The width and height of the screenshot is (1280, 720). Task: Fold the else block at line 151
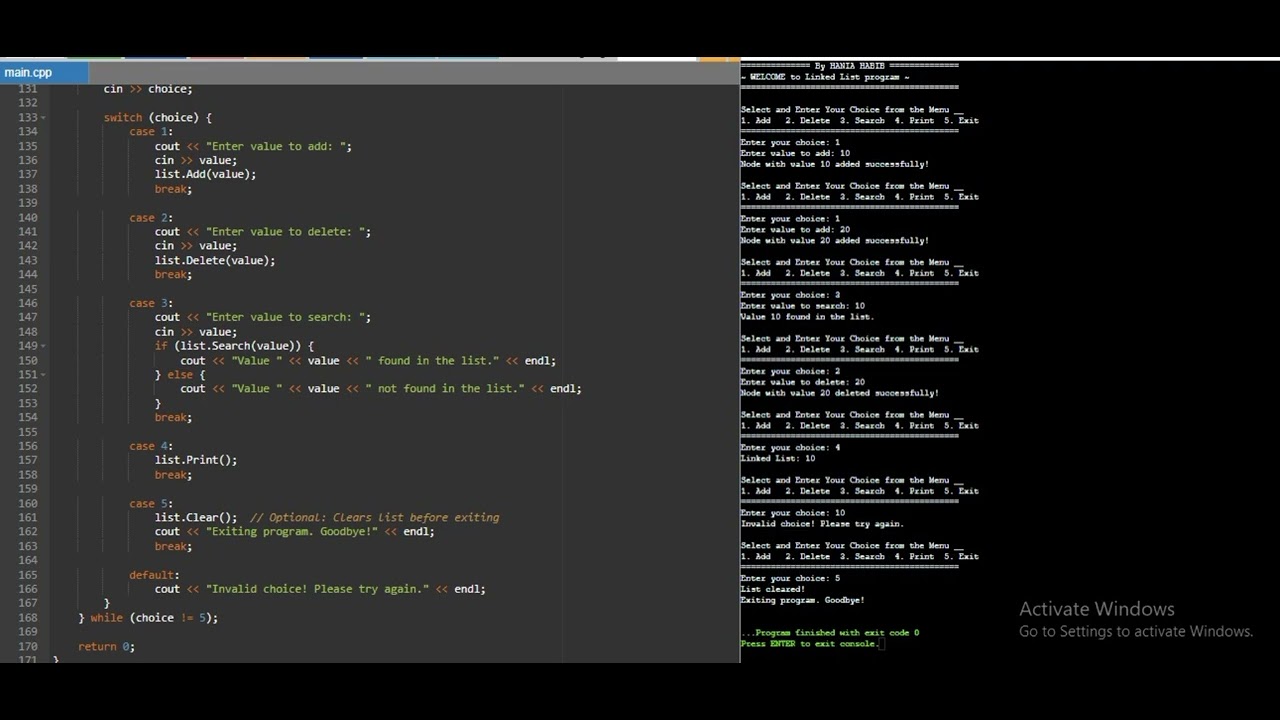tap(43, 374)
